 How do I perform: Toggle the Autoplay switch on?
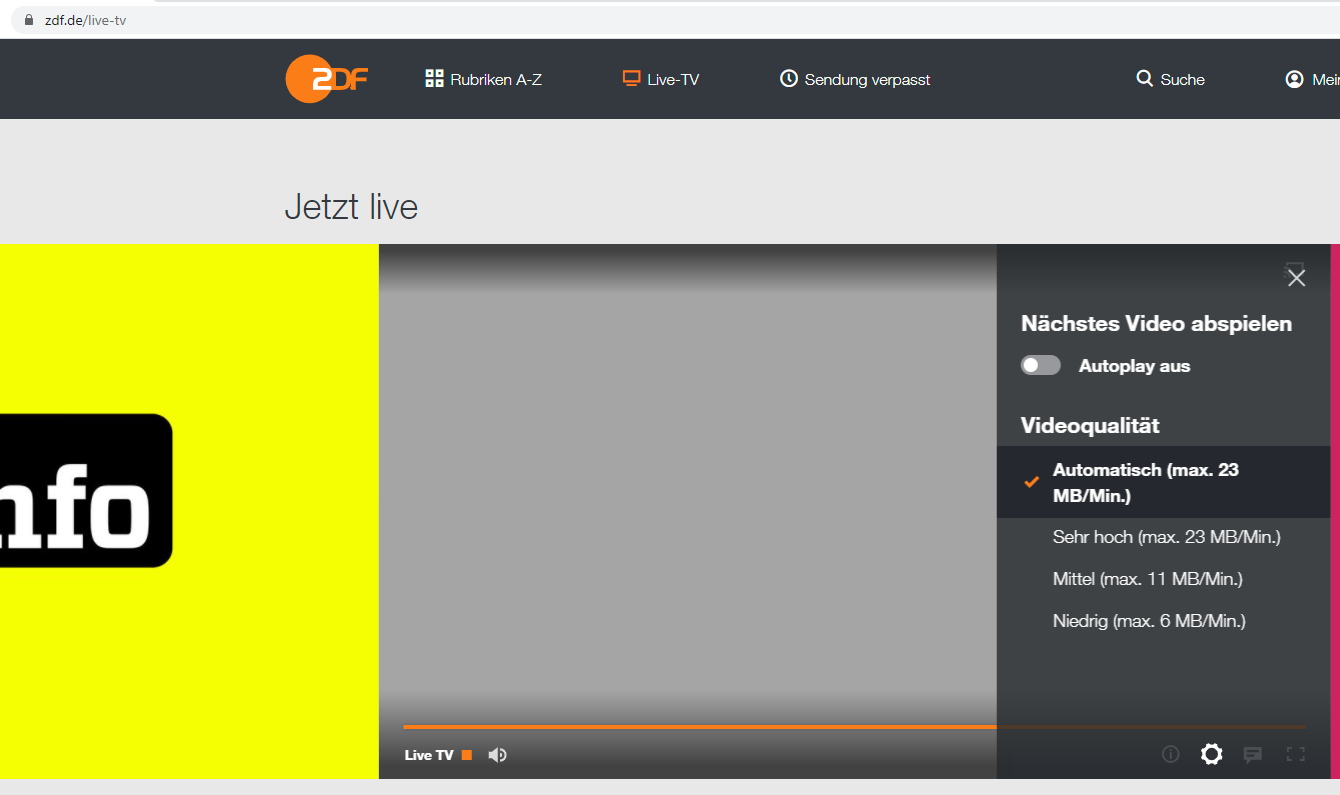pyautogui.click(x=1040, y=366)
